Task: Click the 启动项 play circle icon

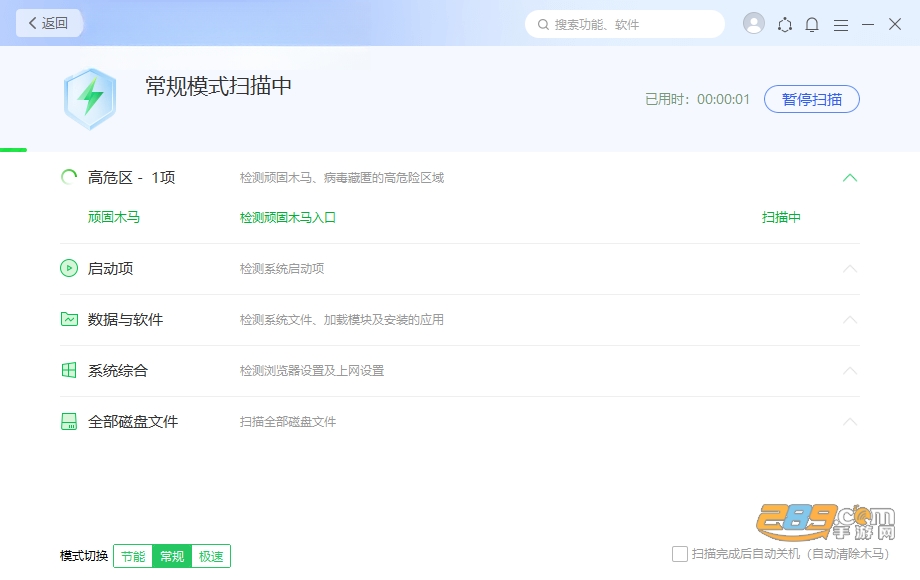Action: [x=69, y=268]
